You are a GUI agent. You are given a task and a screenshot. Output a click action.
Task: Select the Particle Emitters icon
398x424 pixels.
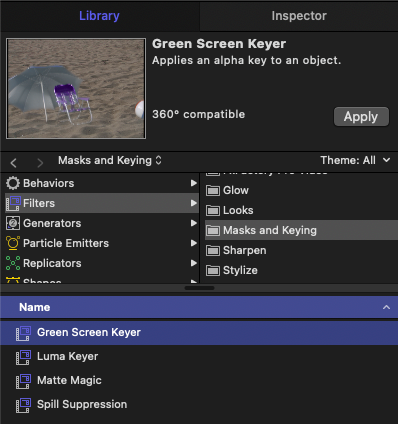(13, 243)
